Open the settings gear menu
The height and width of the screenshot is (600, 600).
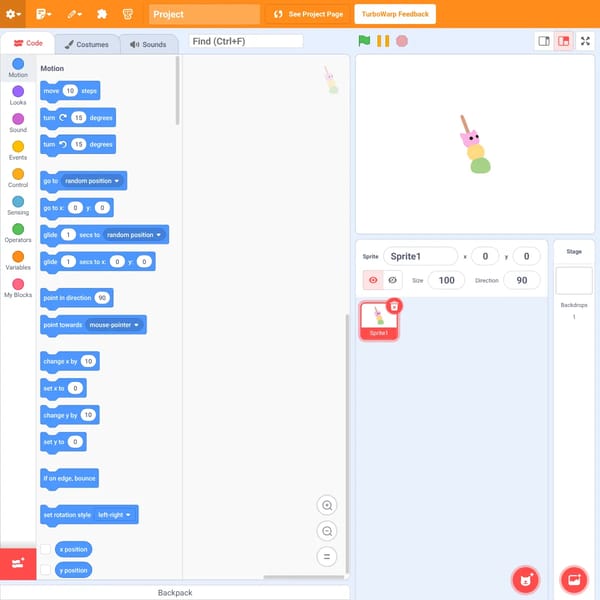[13, 14]
